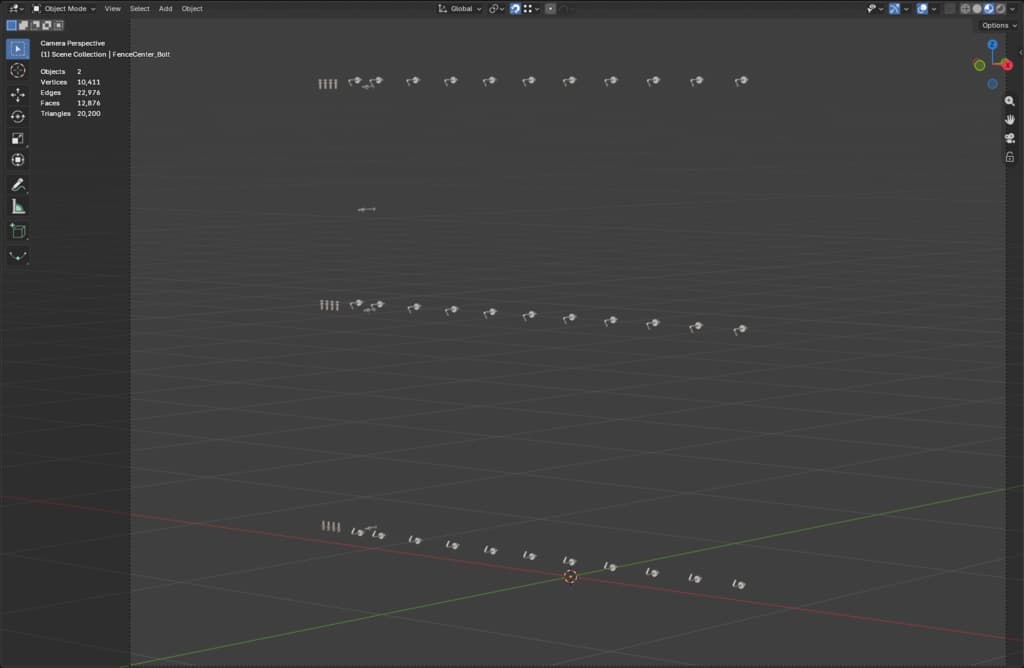Open the pivot point dropdown

coord(496,8)
